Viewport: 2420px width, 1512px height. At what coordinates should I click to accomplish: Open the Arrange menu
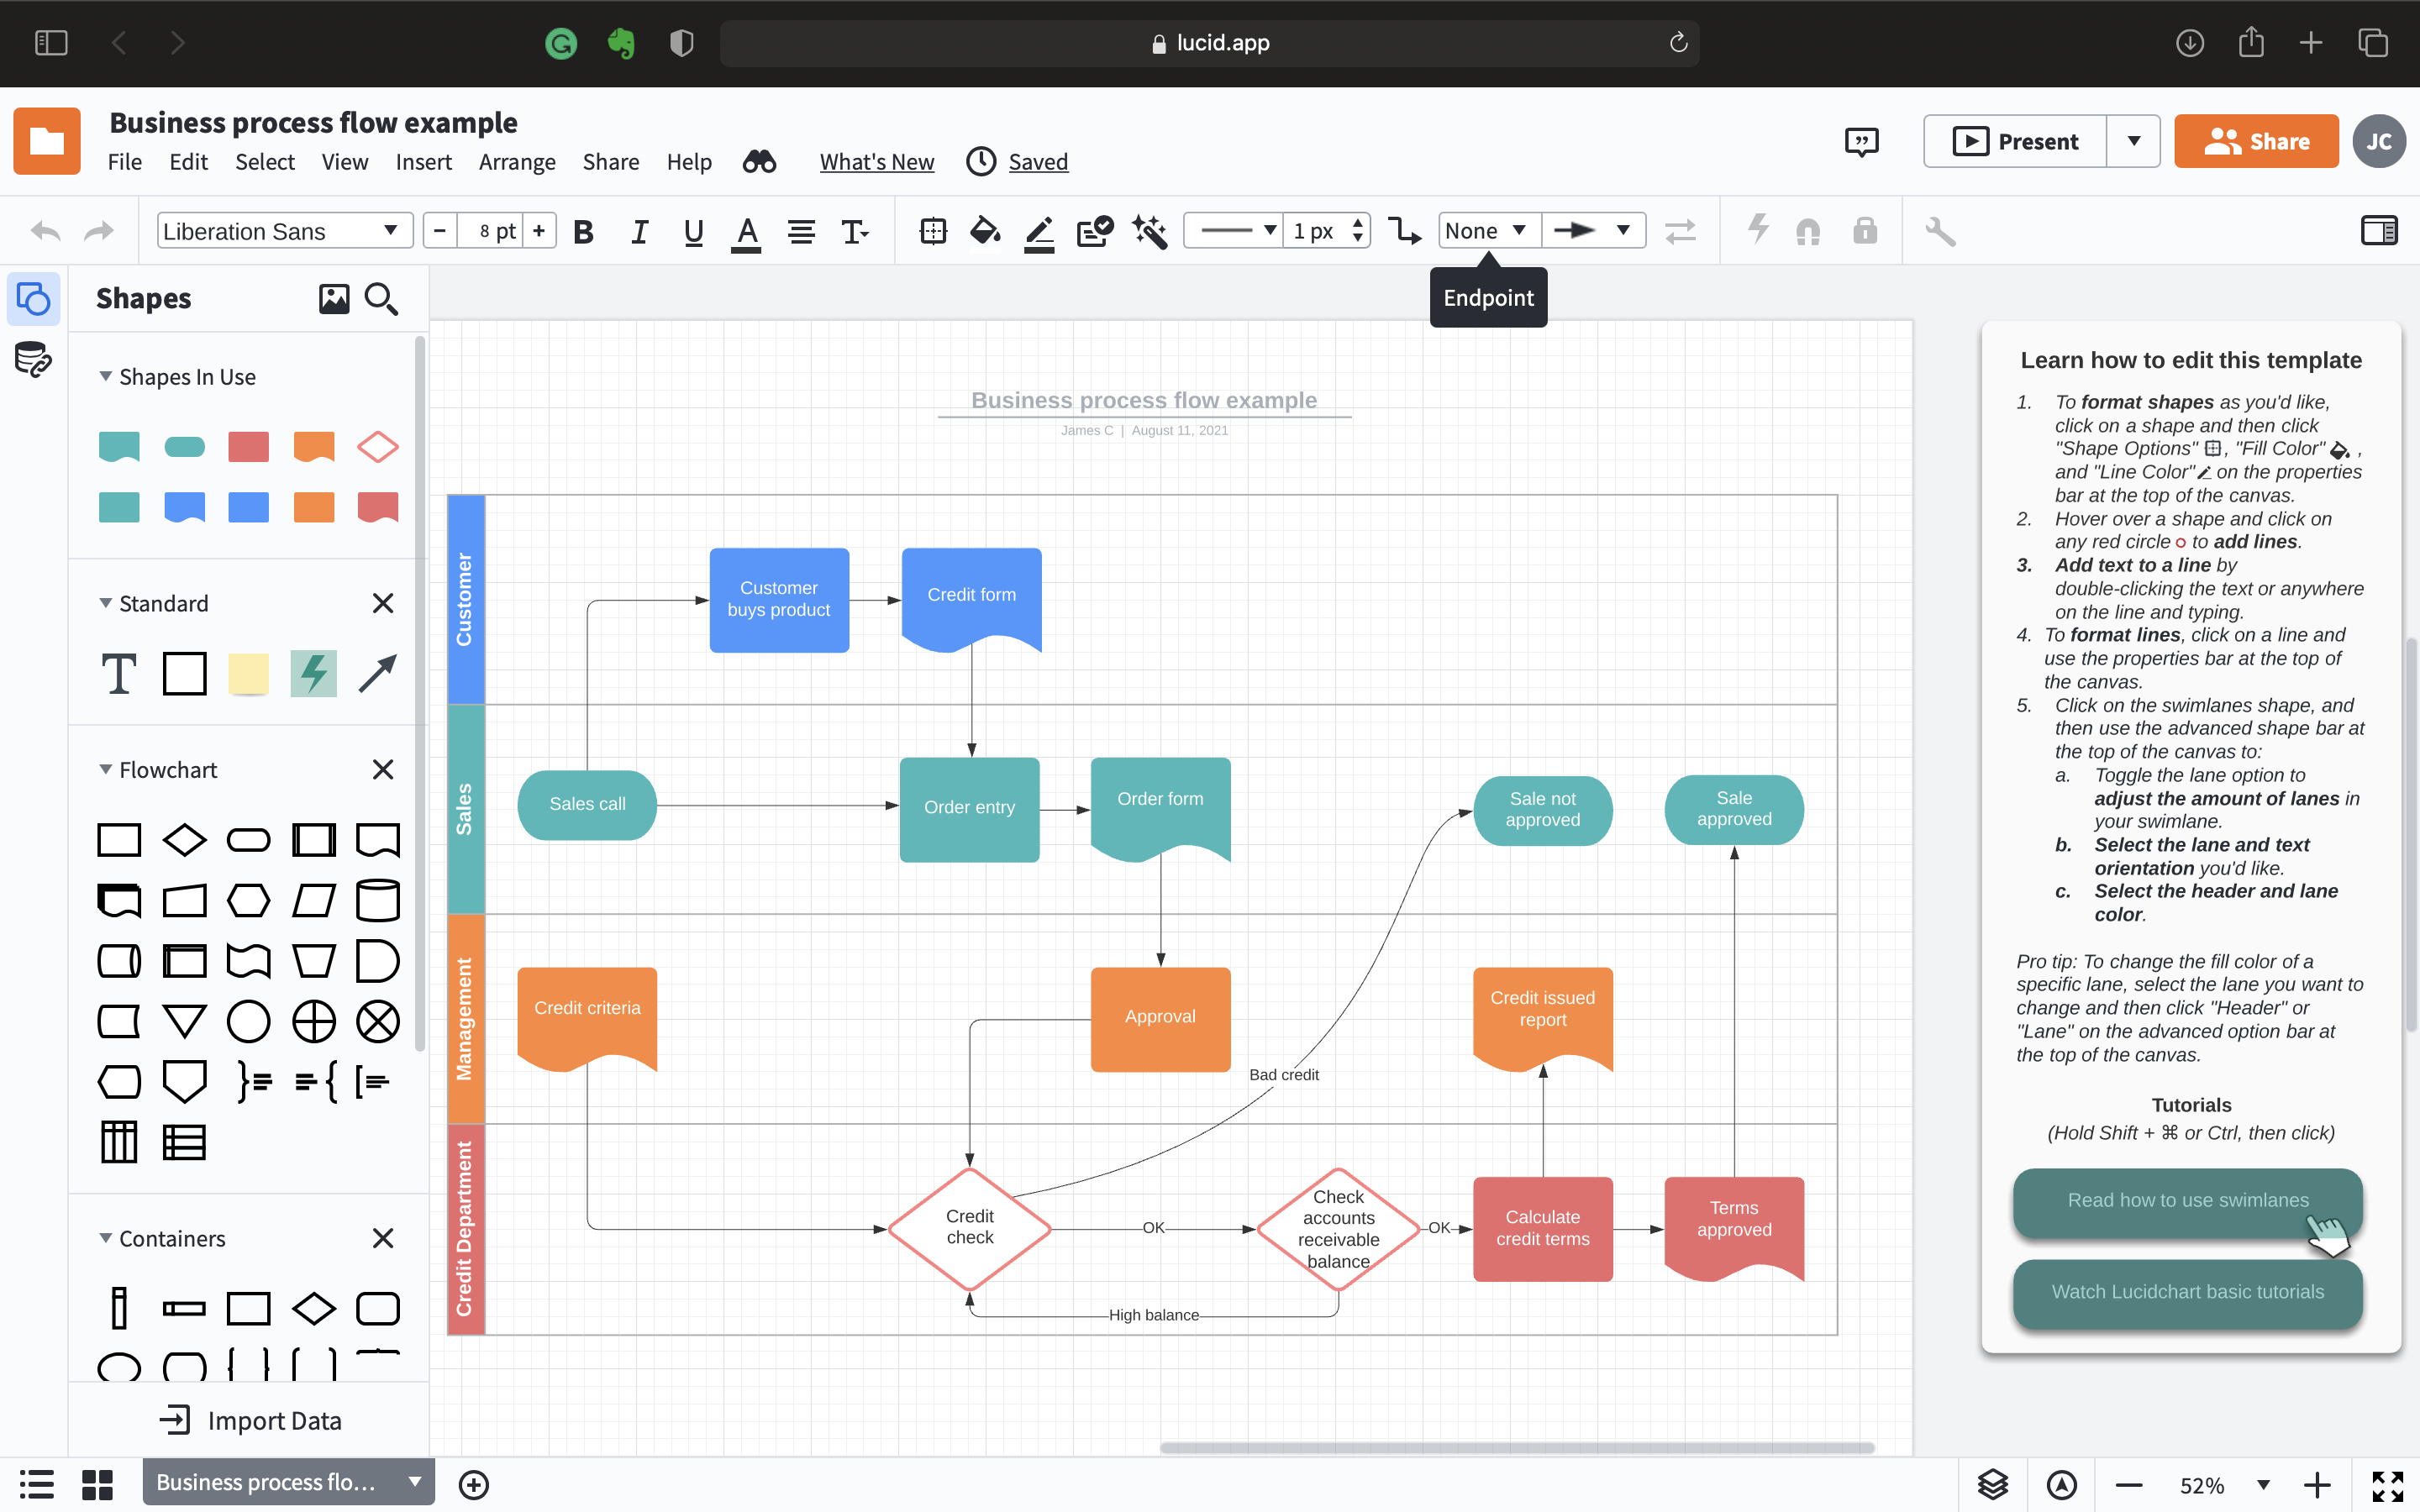(516, 161)
